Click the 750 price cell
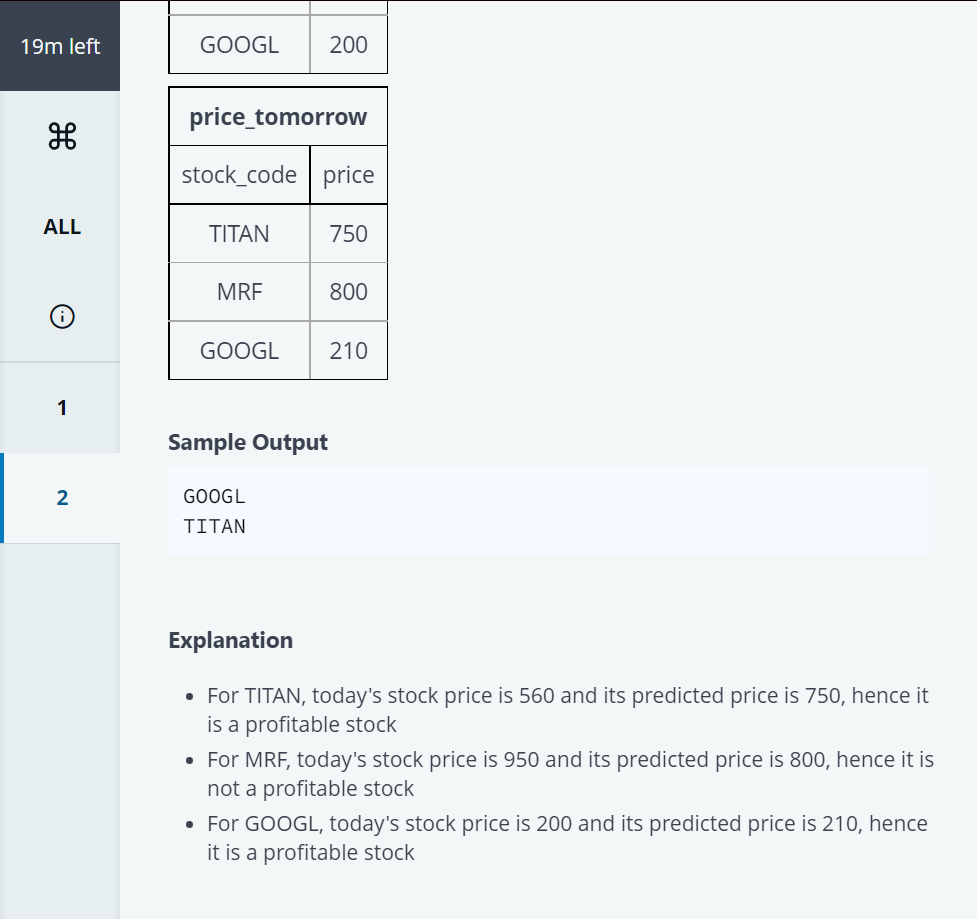Viewport: 977px width, 919px height. [348, 234]
